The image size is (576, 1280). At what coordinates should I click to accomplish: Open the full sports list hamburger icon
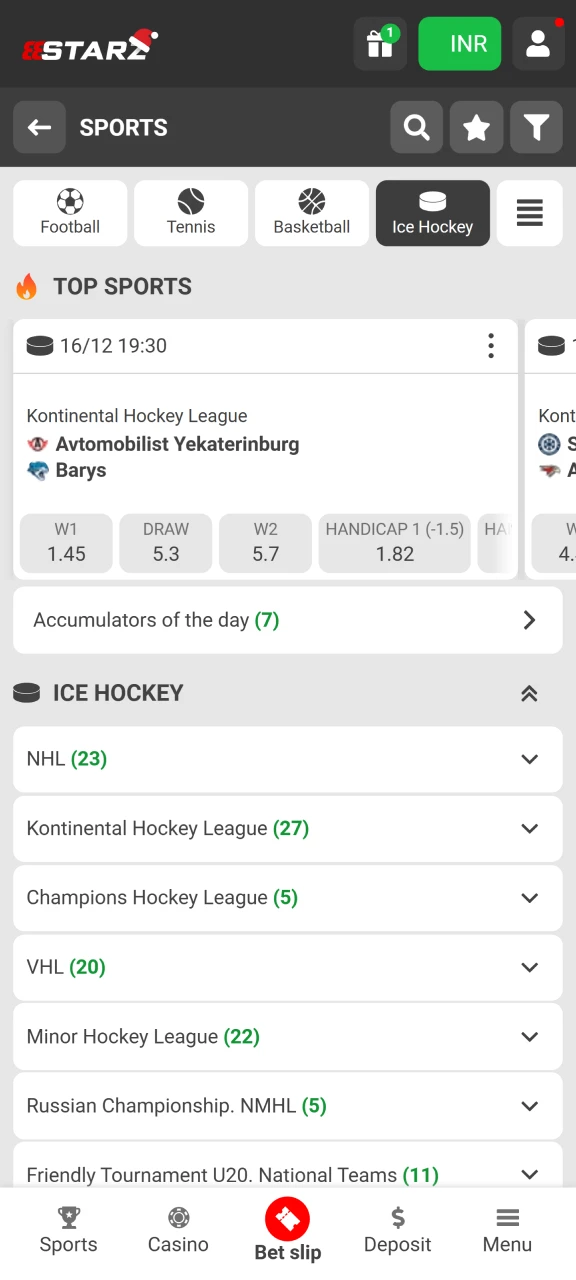click(x=529, y=213)
